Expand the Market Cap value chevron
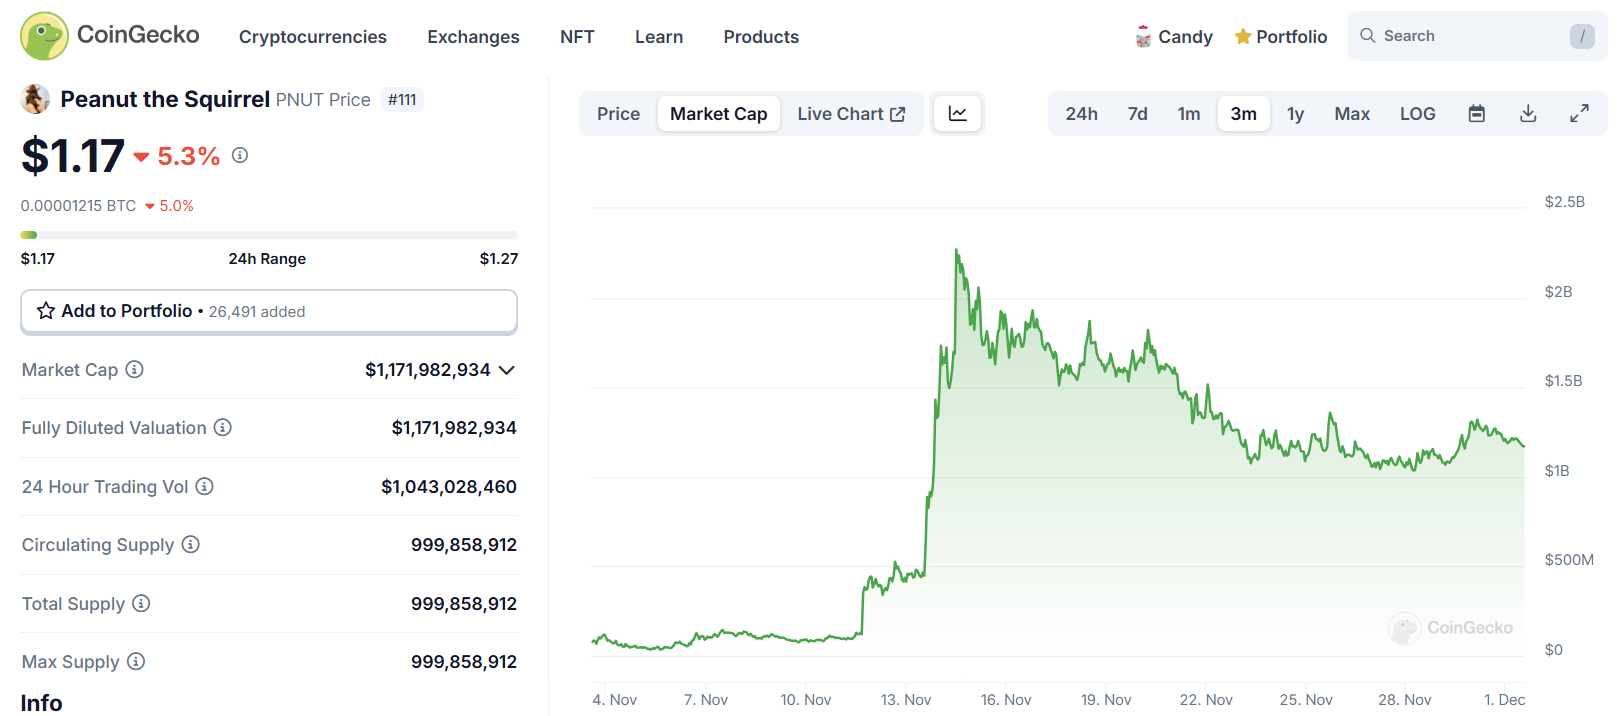Image resolution: width=1619 pixels, height=716 pixels. click(507, 370)
